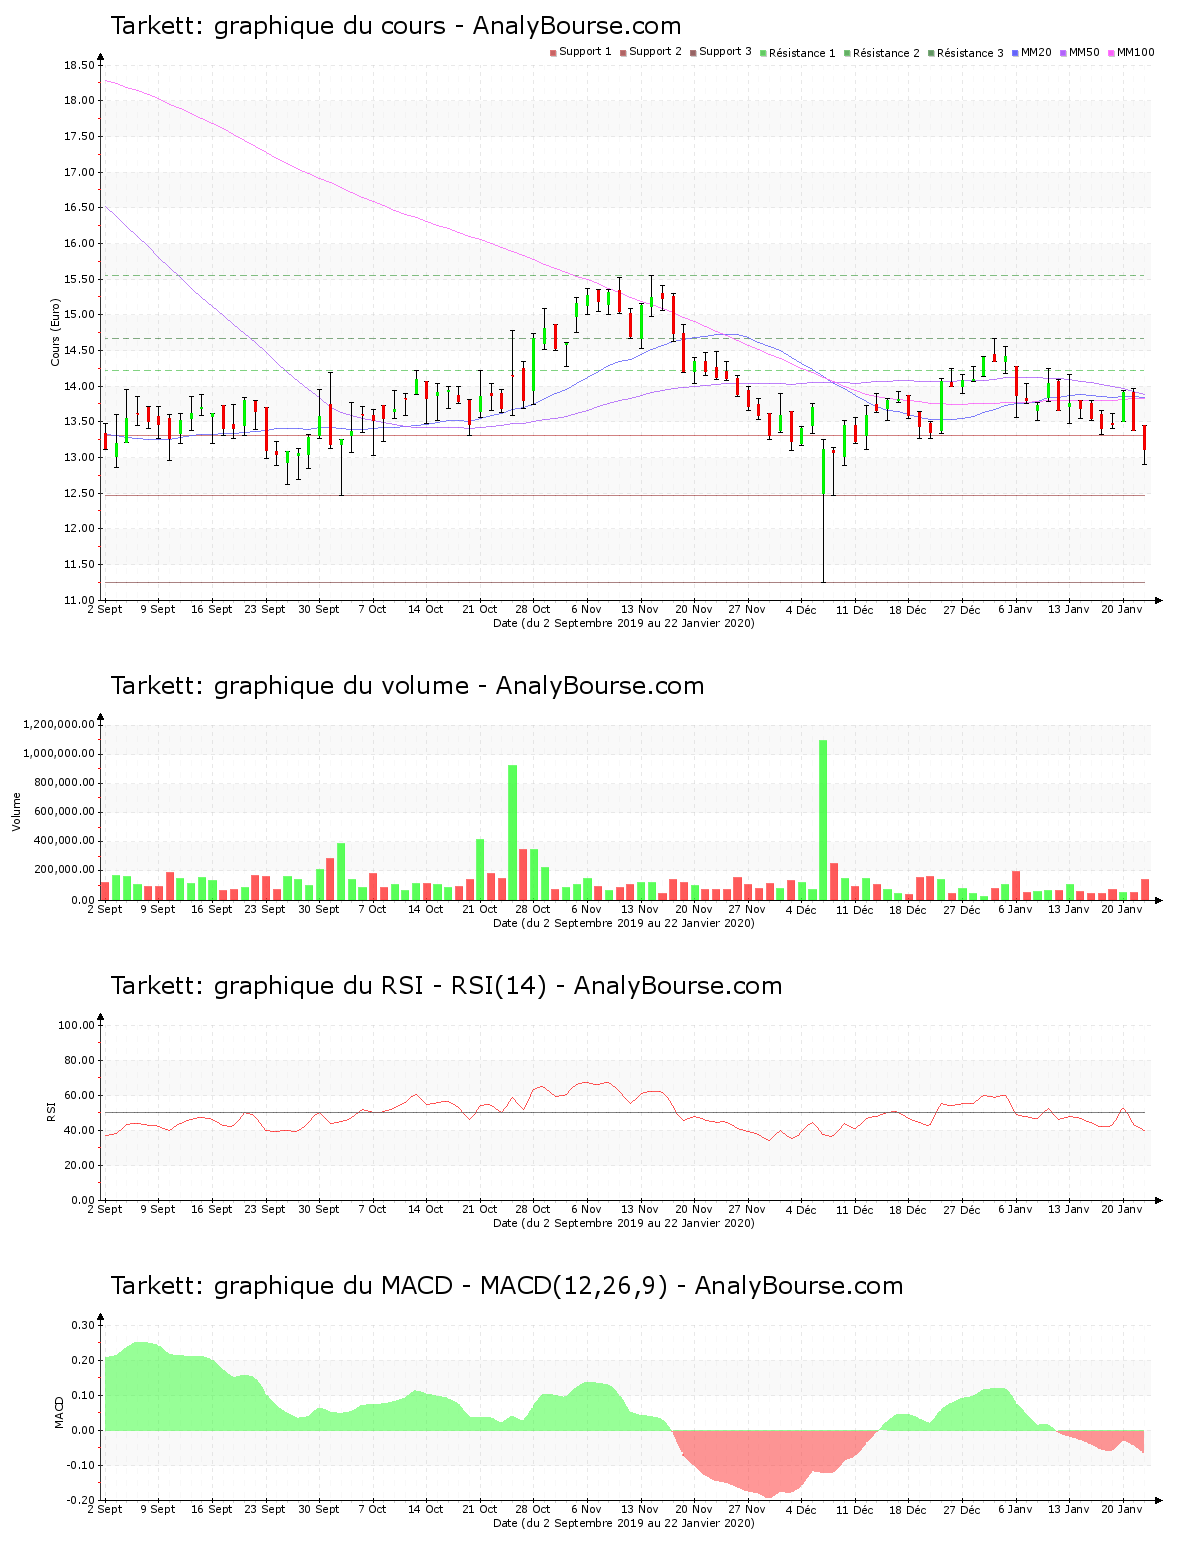The width and height of the screenshot is (1200, 1550).
Task: Click the 18.50 value on price axis
Action: pos(79,65)
